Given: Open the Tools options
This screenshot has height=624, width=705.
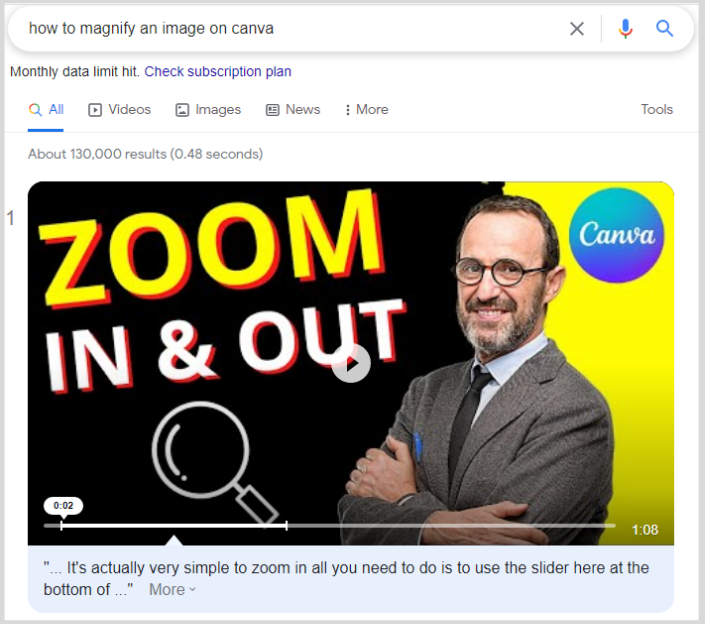Looking at the screenshot, I should [656, 109].
